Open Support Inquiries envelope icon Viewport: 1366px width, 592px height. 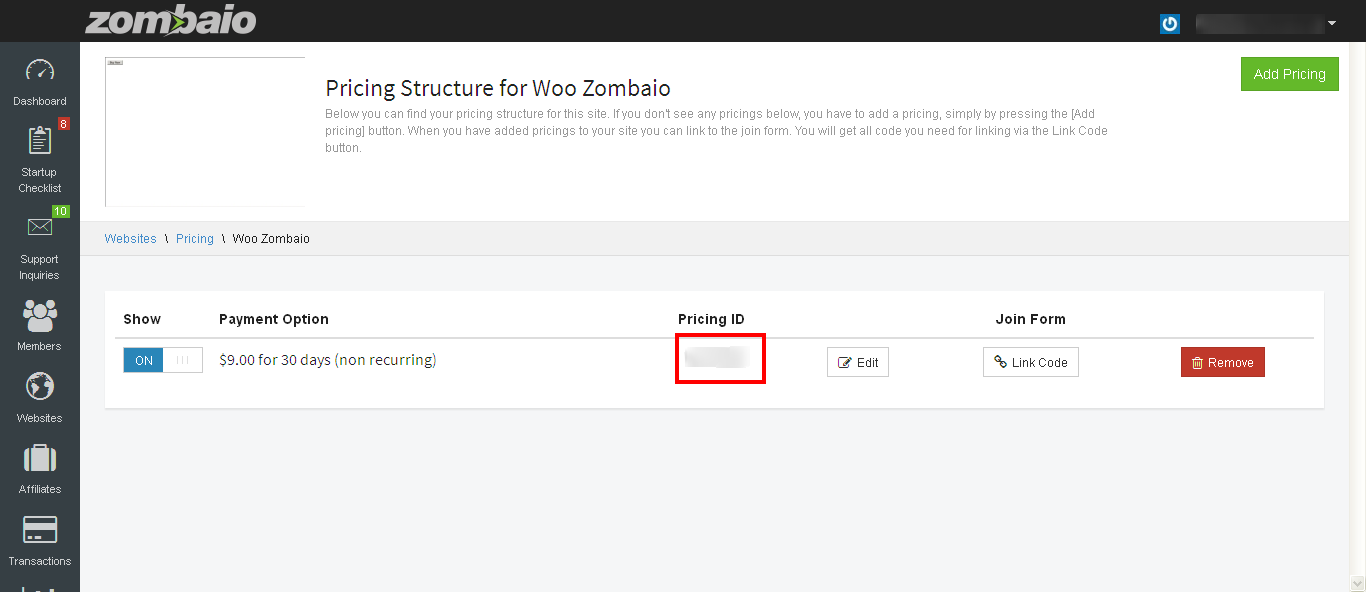[x=40, y=228]
